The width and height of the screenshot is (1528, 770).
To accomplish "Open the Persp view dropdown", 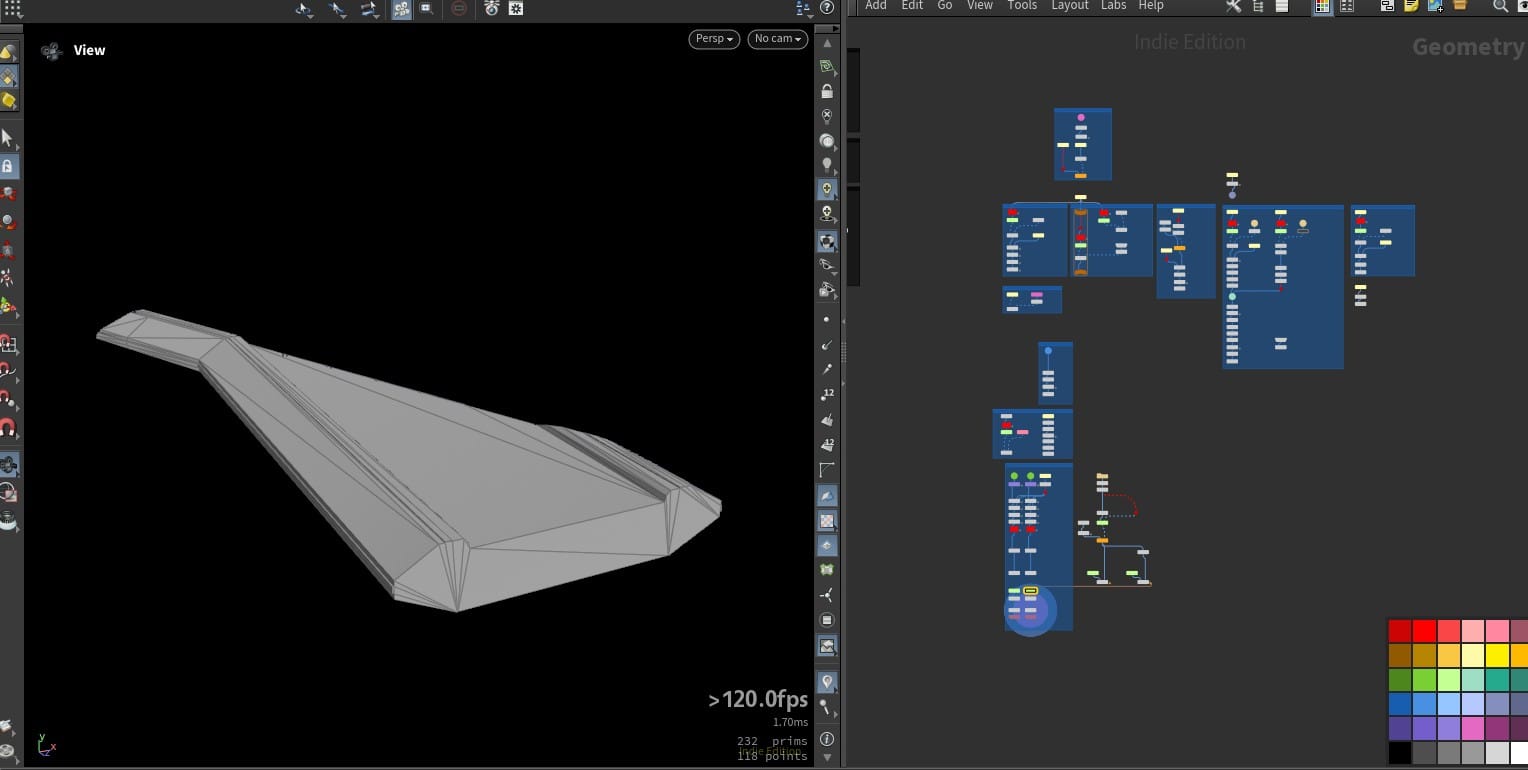I will [712, 38].
